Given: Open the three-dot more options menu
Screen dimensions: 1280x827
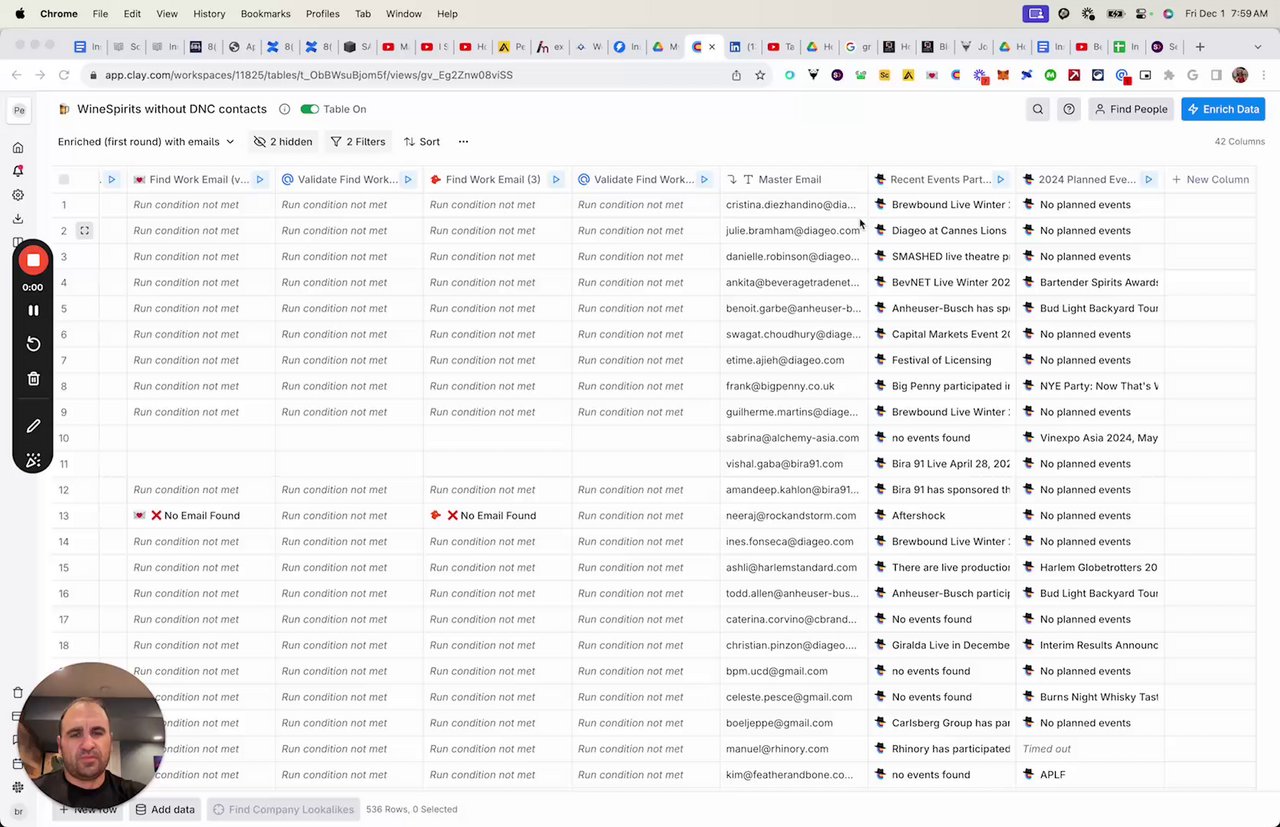Looking at the screenshot, I should pyautogui.click(x=463, y=142).
